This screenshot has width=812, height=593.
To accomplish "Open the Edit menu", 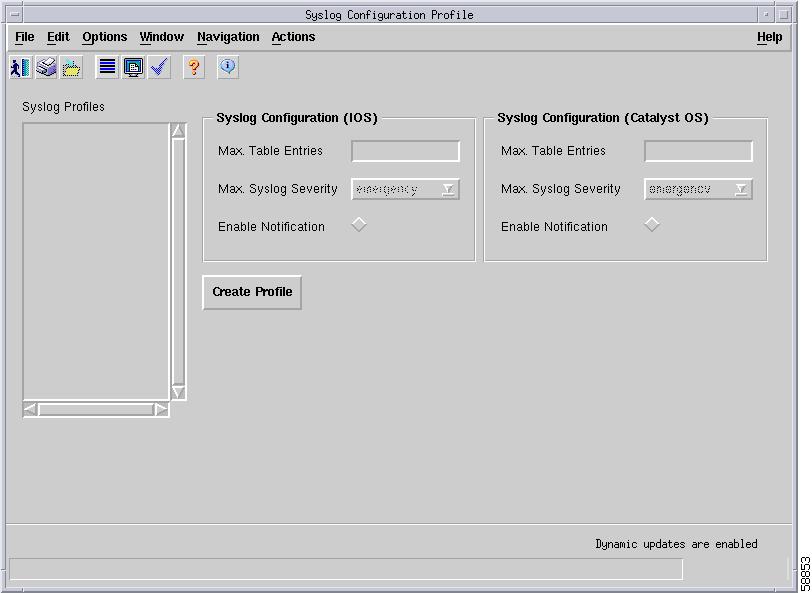I will coord(58,37).
